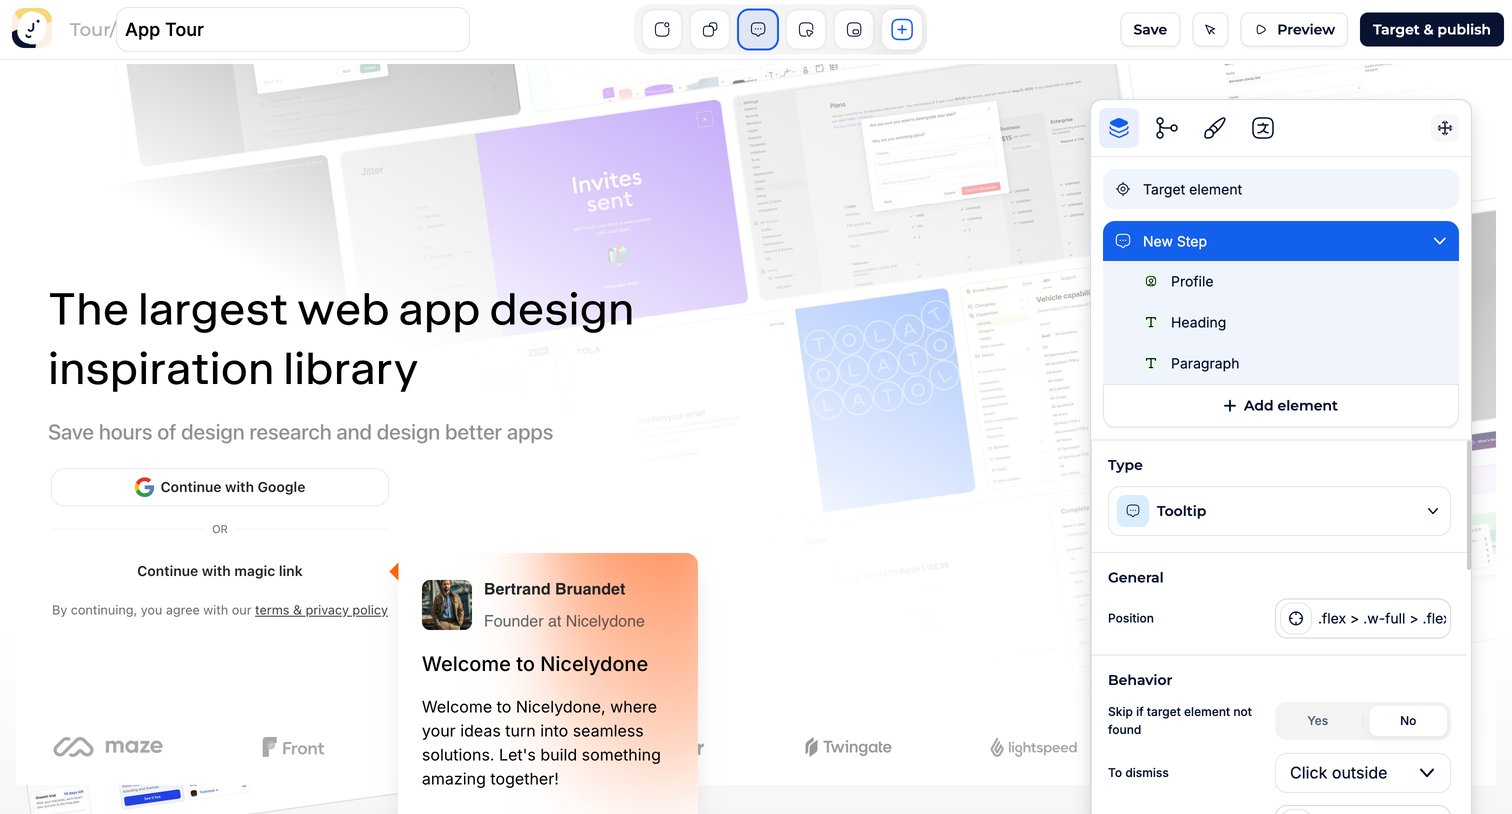Open the Type dropdown showing Tooltip
Viewport: 1512px width, 814px height.
tap(1279, 511)
